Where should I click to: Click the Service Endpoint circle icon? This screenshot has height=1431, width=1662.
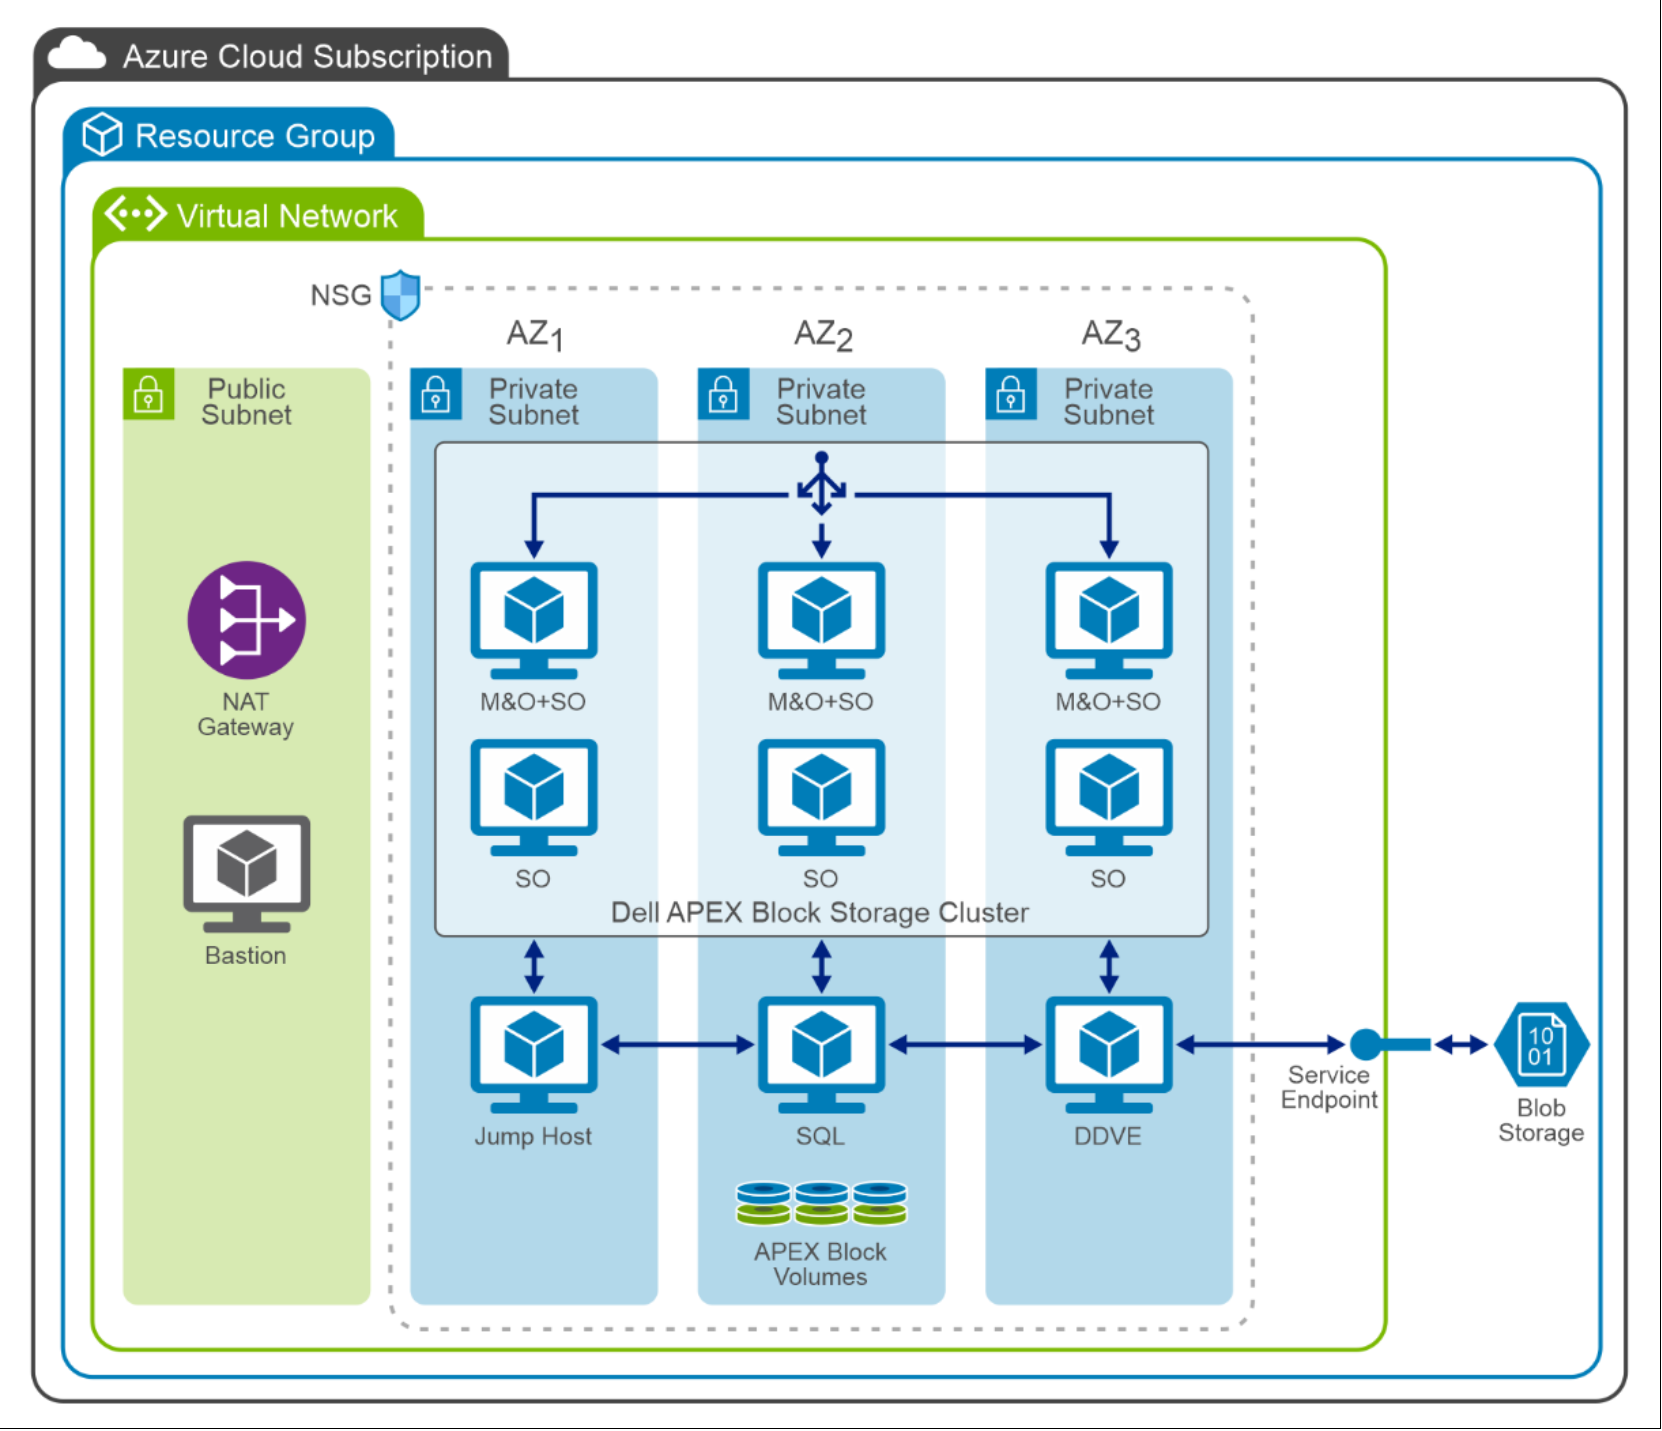click(1366, 1045)
